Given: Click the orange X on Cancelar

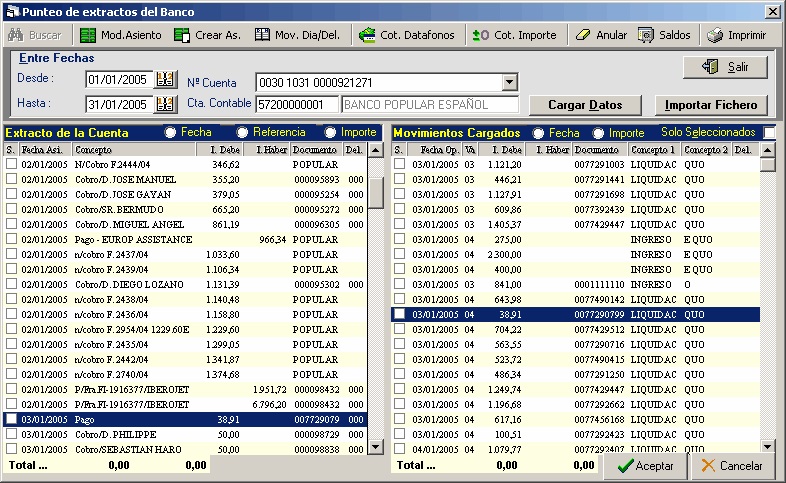Looking at the screenshot, I should tap(708, 465).
